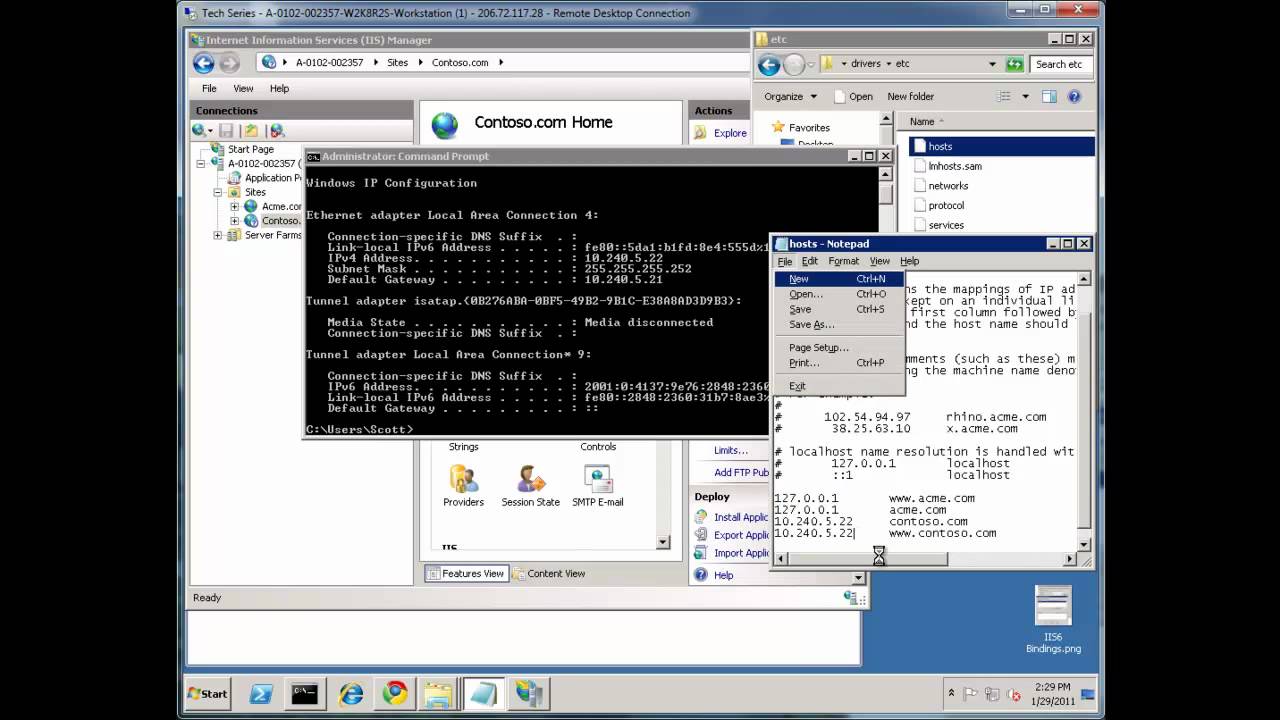Expand the Acme.com site node
The image size is (1280, 720).
[x=234, y=206]
